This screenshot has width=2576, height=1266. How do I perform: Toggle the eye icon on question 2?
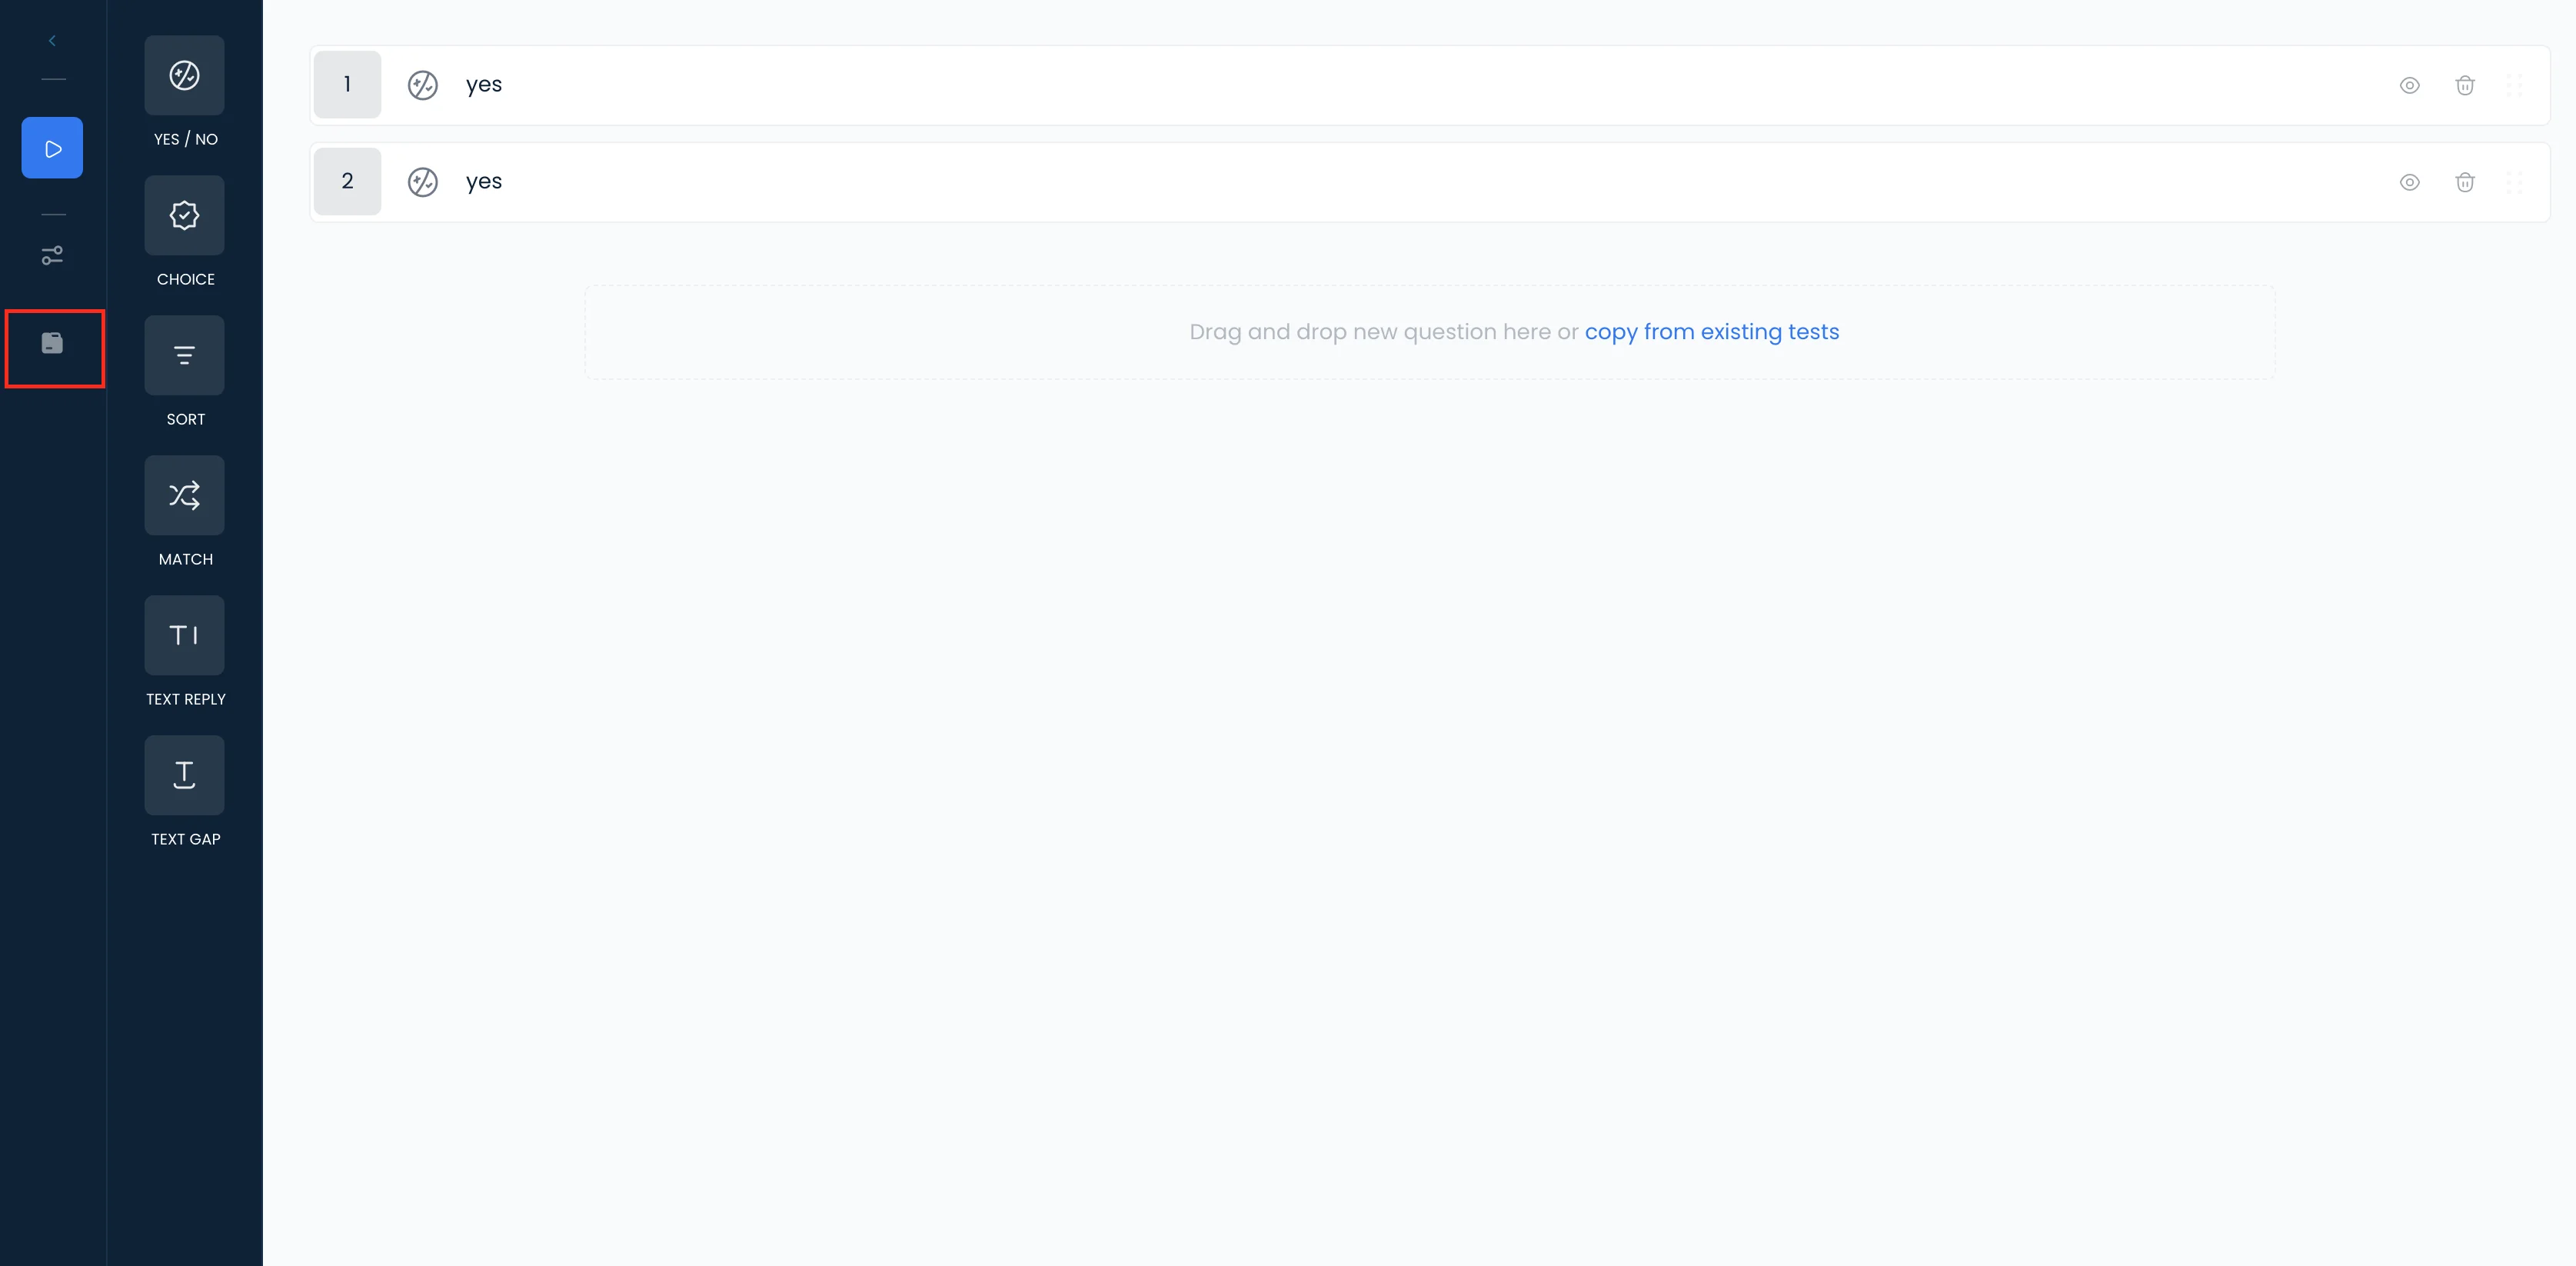(2409, 183)
